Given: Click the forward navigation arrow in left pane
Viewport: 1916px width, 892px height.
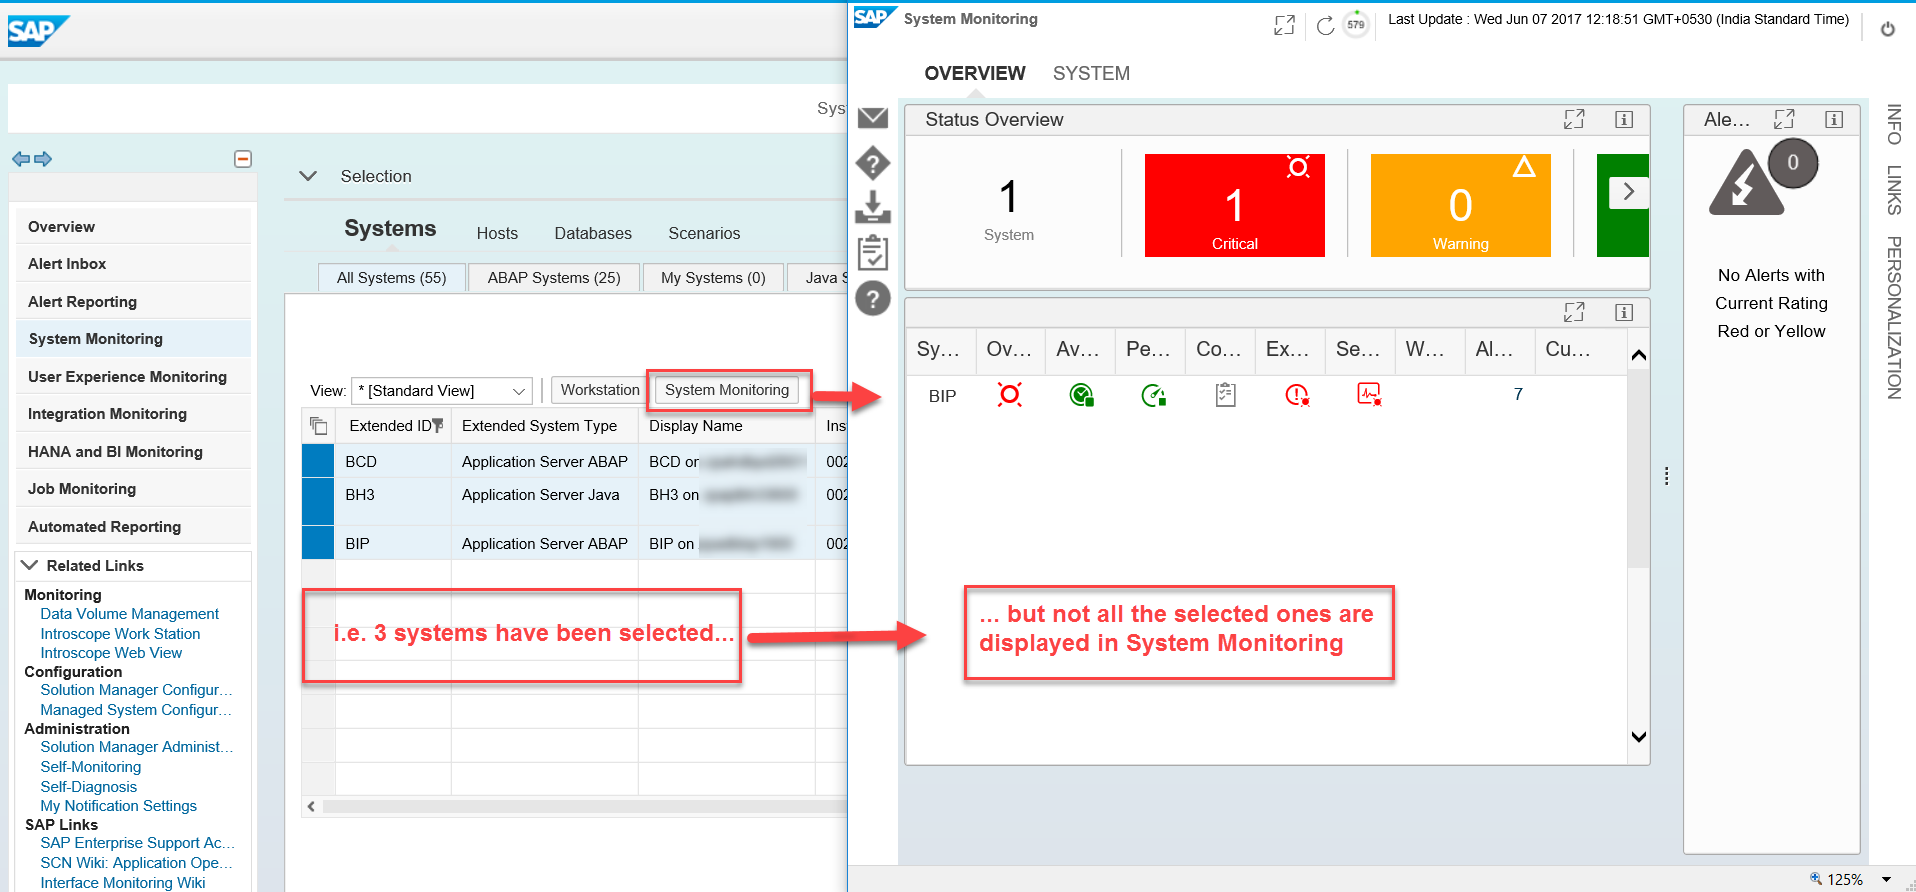Looking at the screenshot, I should (x=42, y=159).
